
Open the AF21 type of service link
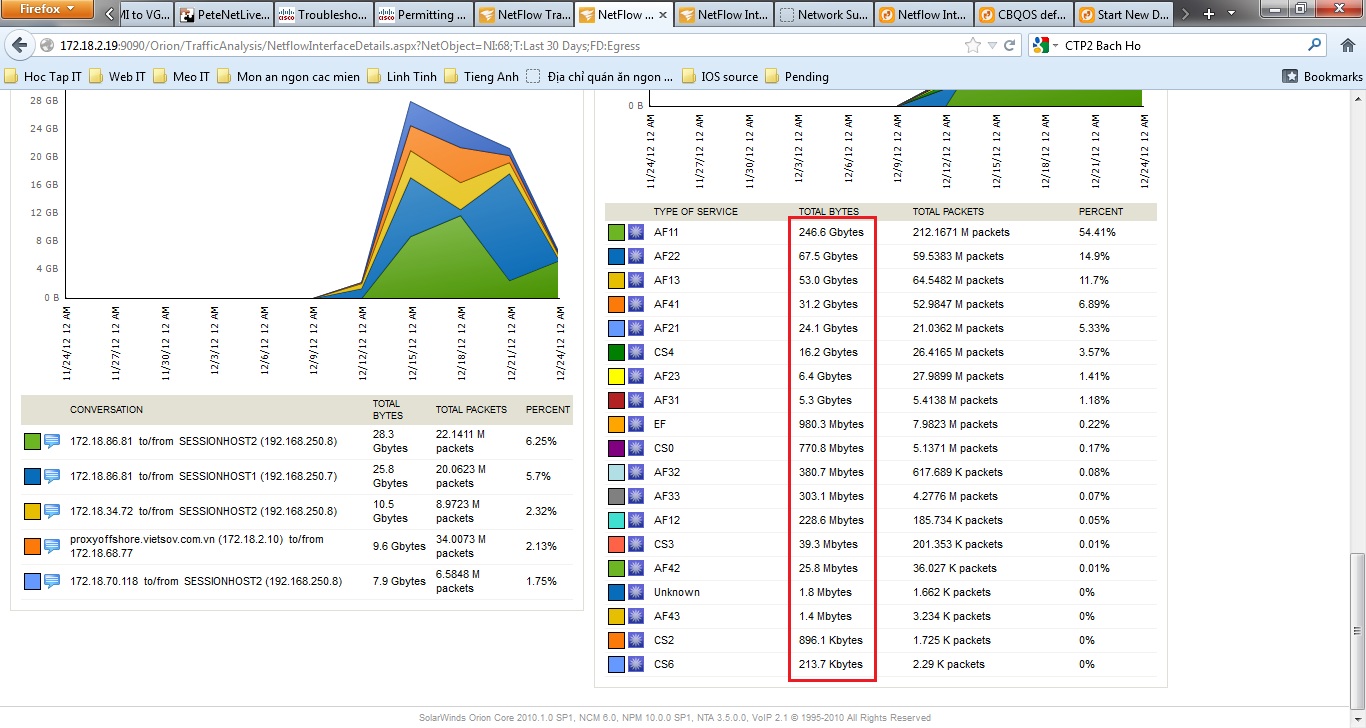coord(666,328)
